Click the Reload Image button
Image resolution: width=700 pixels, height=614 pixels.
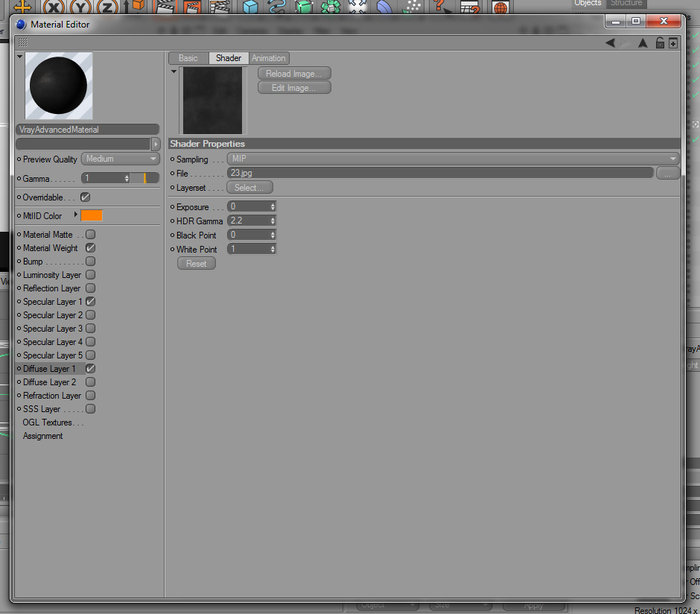click(x=294, y=74)
